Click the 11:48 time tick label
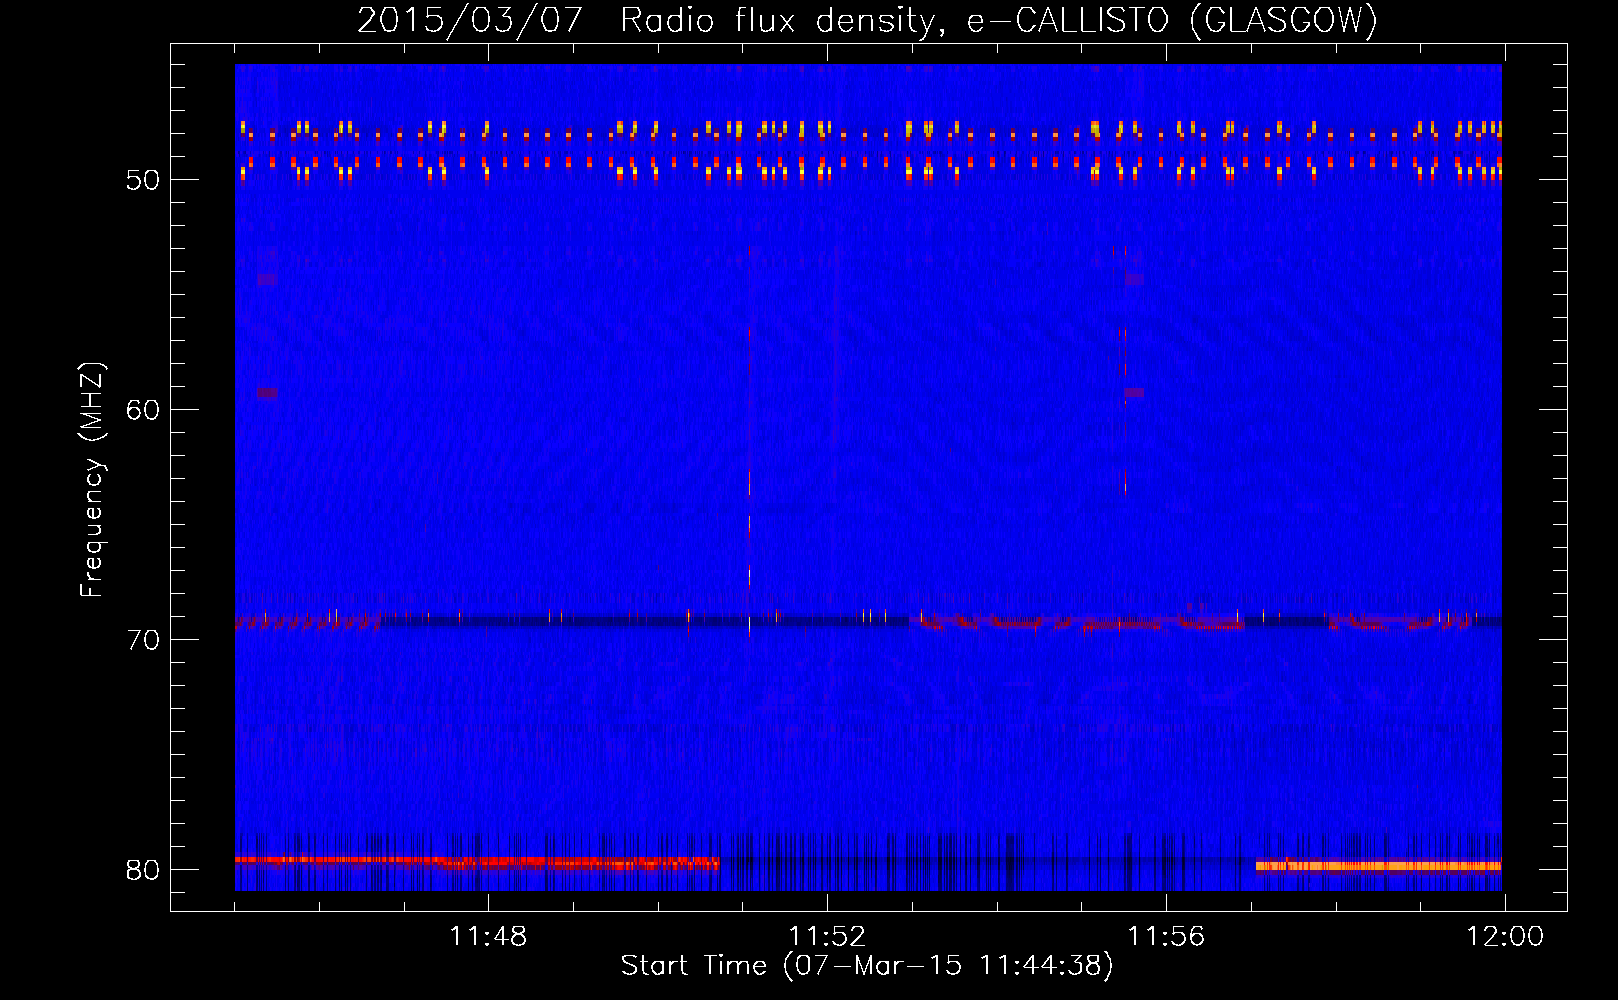This screenshot has width=1618, height=1000. coord(488,937)
